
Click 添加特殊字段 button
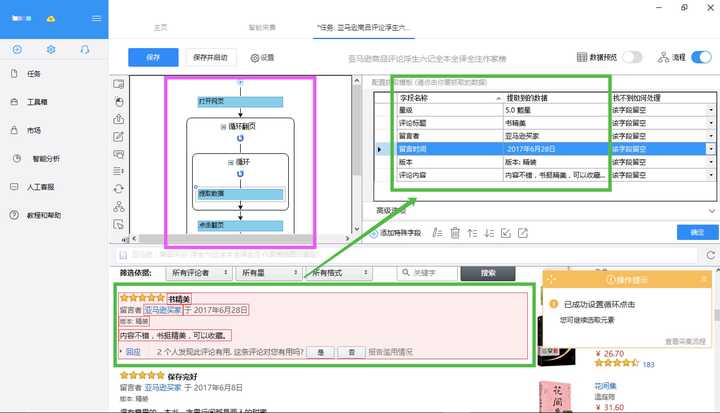tap(395, 233)
